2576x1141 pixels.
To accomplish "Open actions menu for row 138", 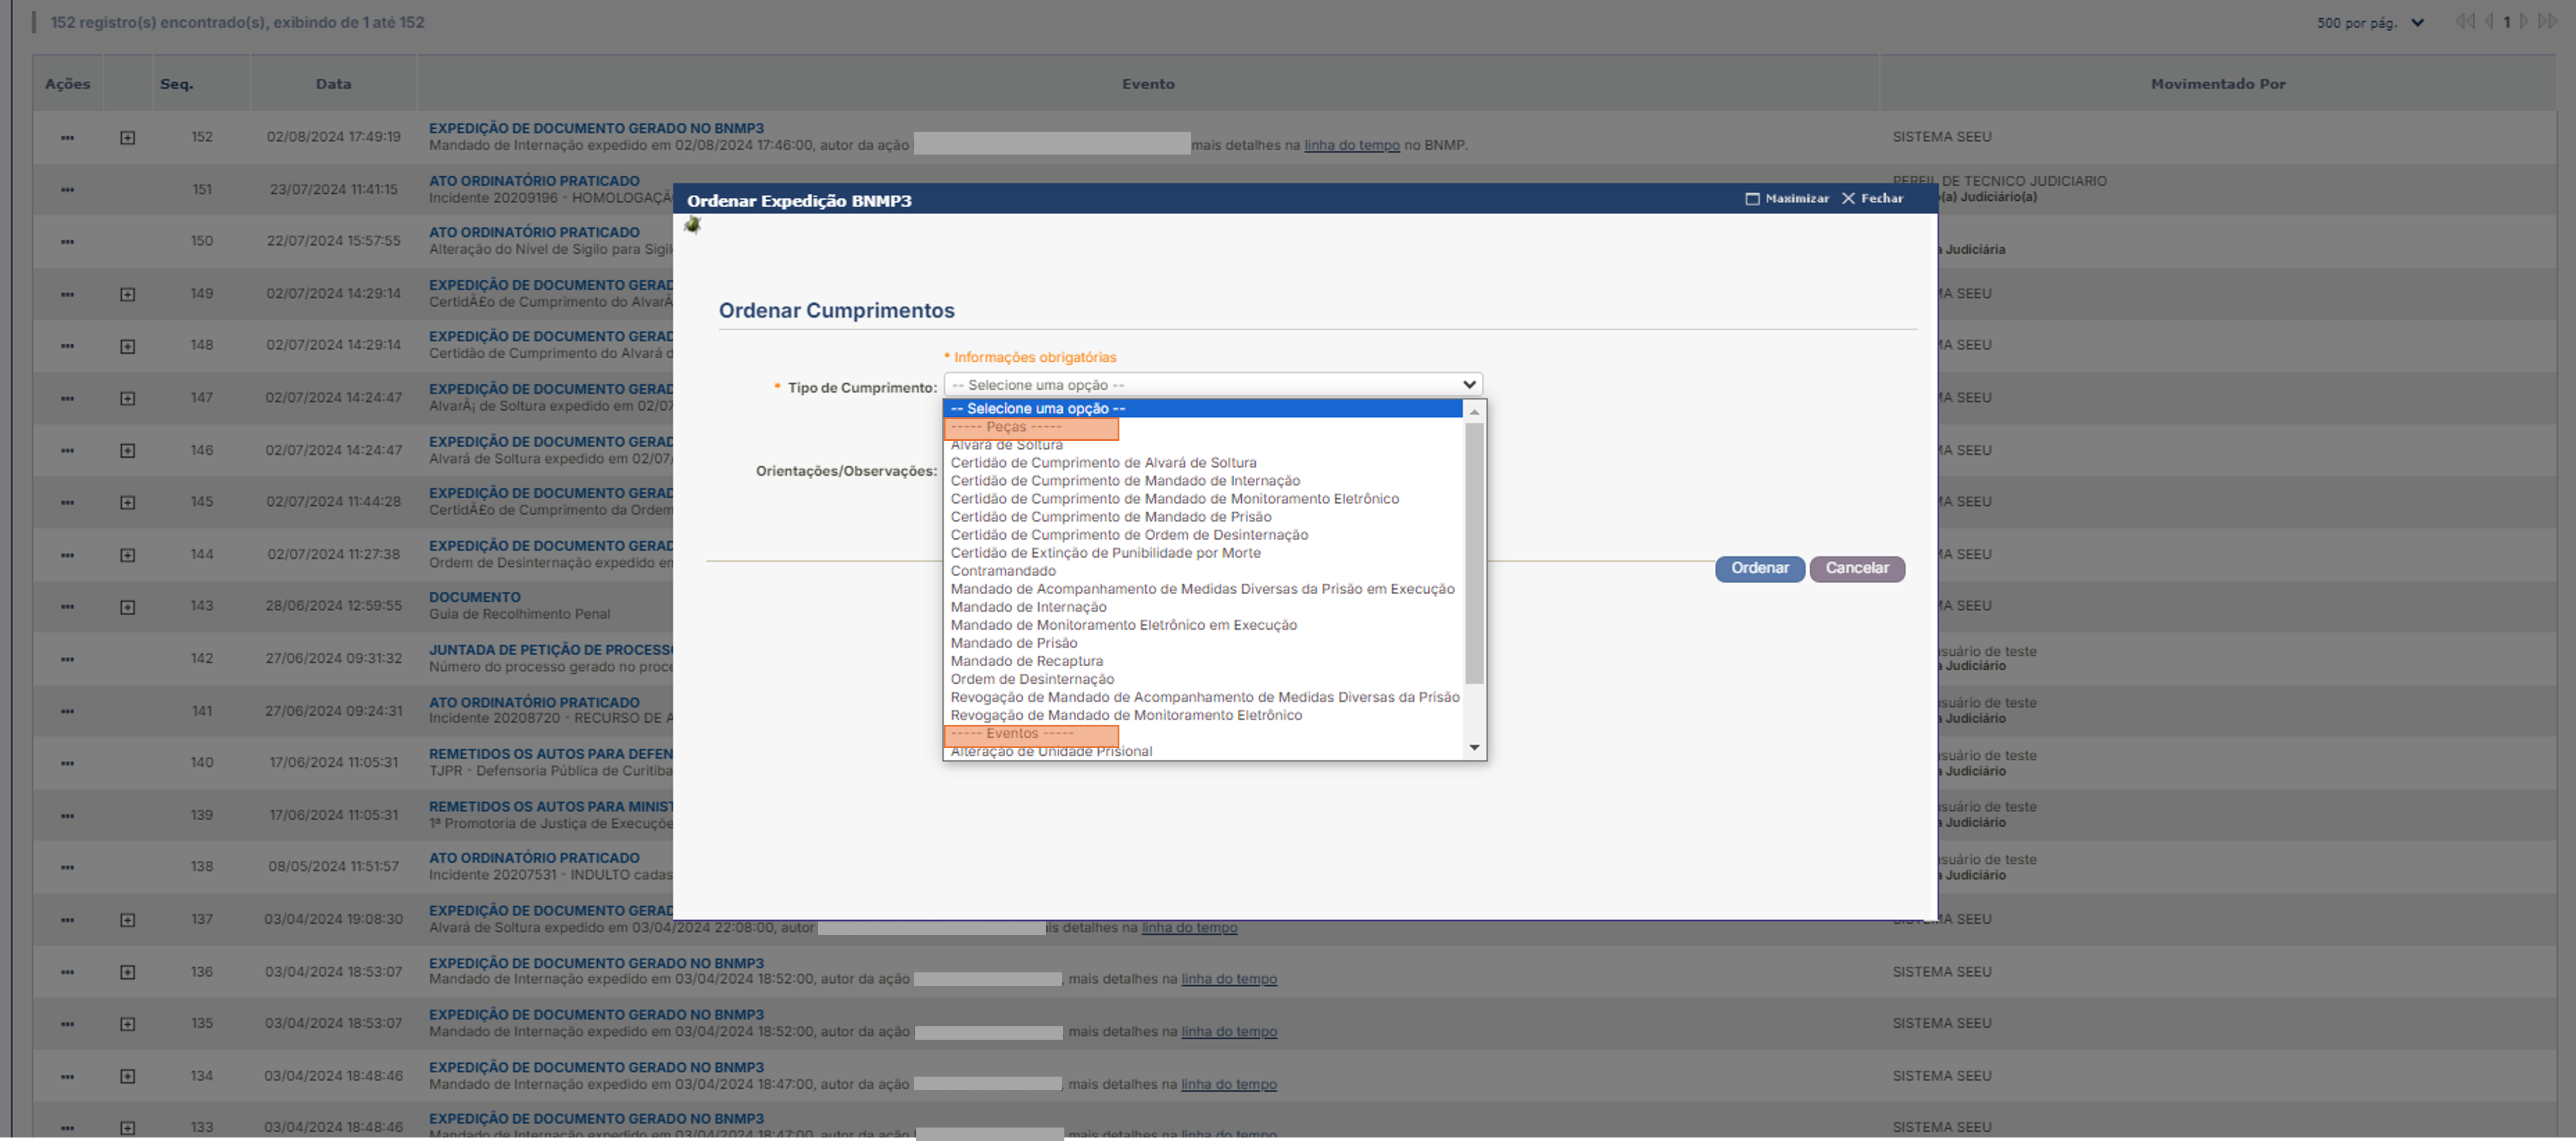I will tap(67, 867).
